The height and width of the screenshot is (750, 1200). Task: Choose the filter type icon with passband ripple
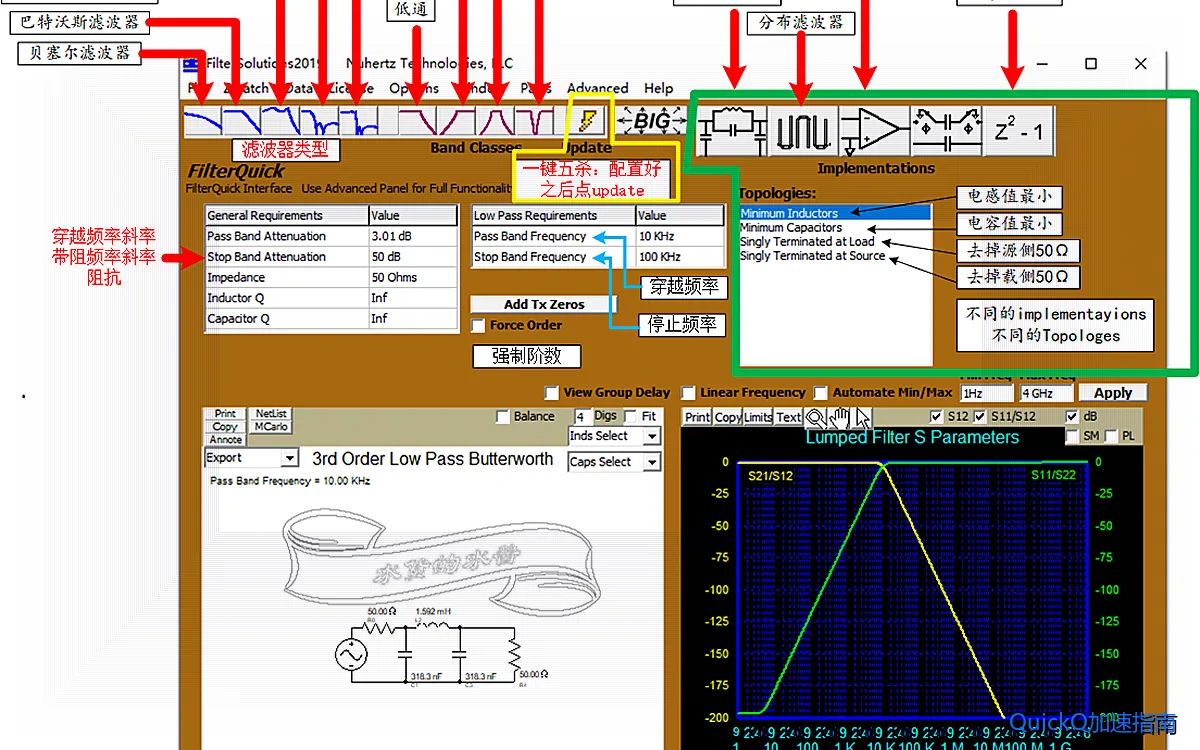tap(280, 121)
